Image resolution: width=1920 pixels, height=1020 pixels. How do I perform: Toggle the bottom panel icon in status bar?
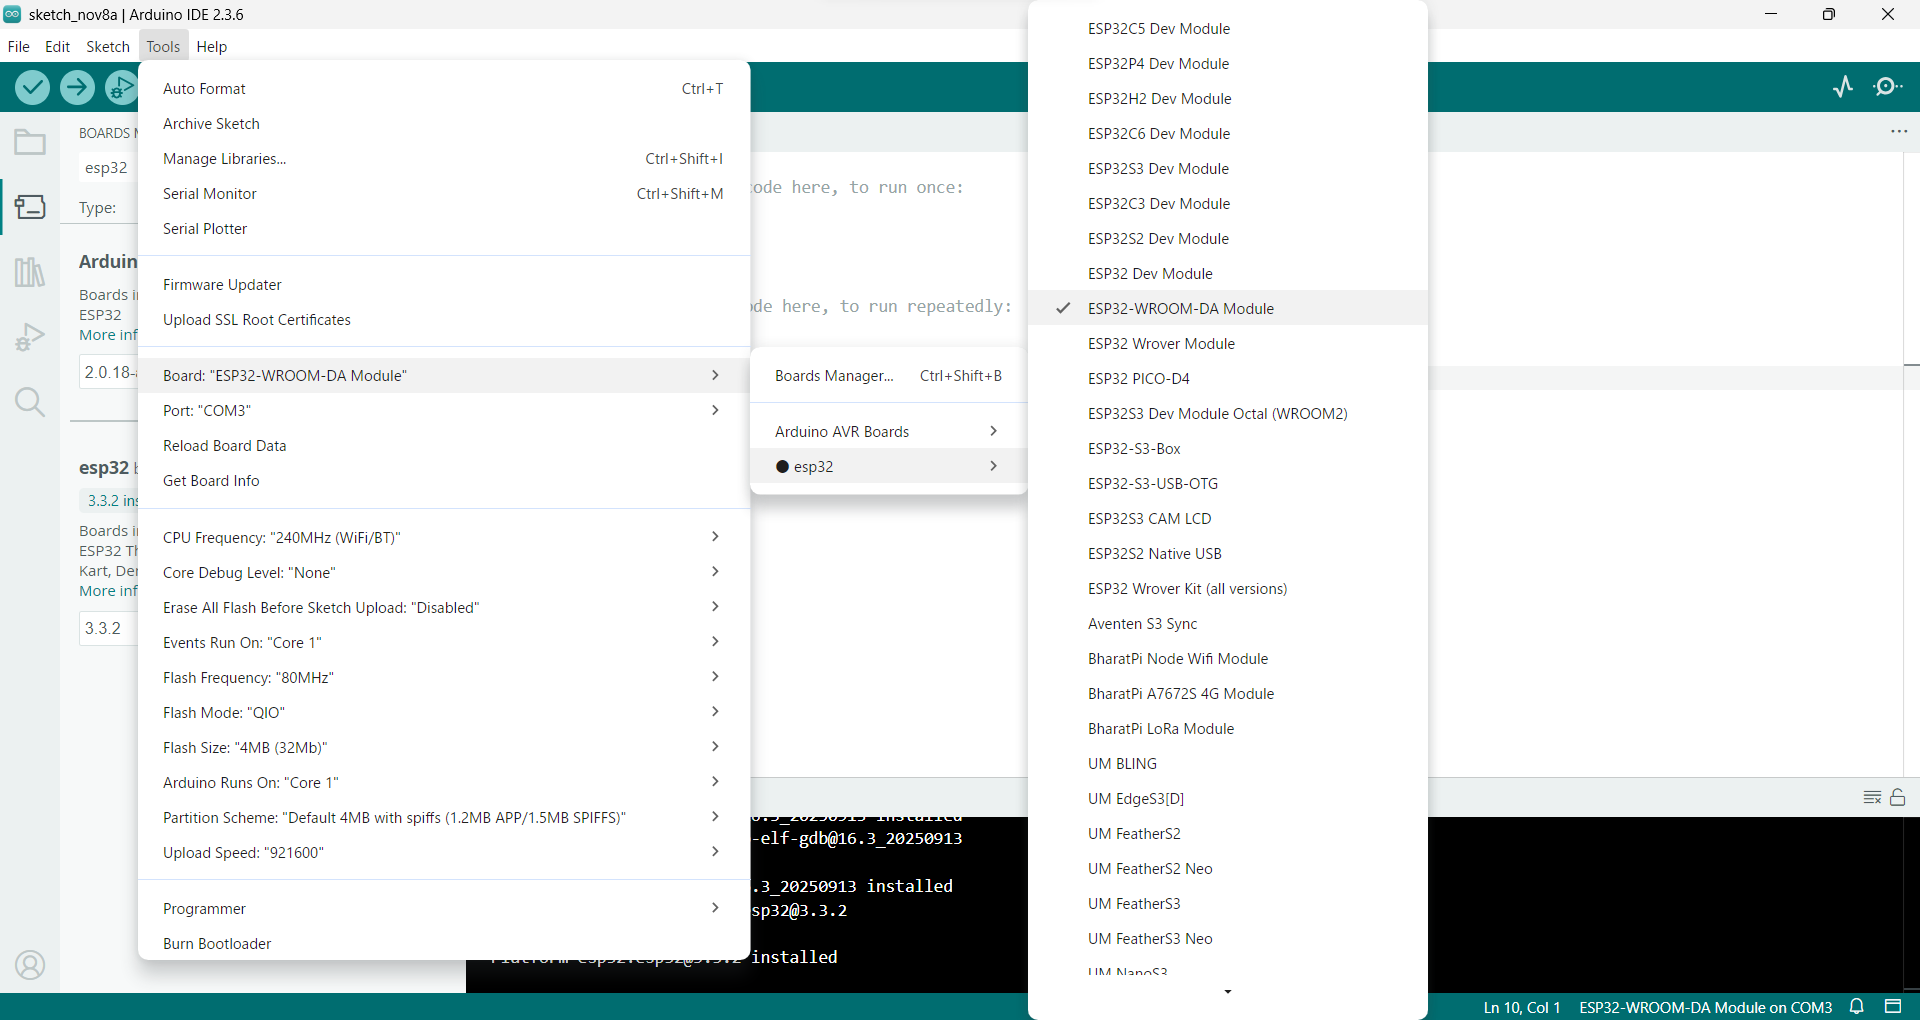[x=1893, y=1007]
